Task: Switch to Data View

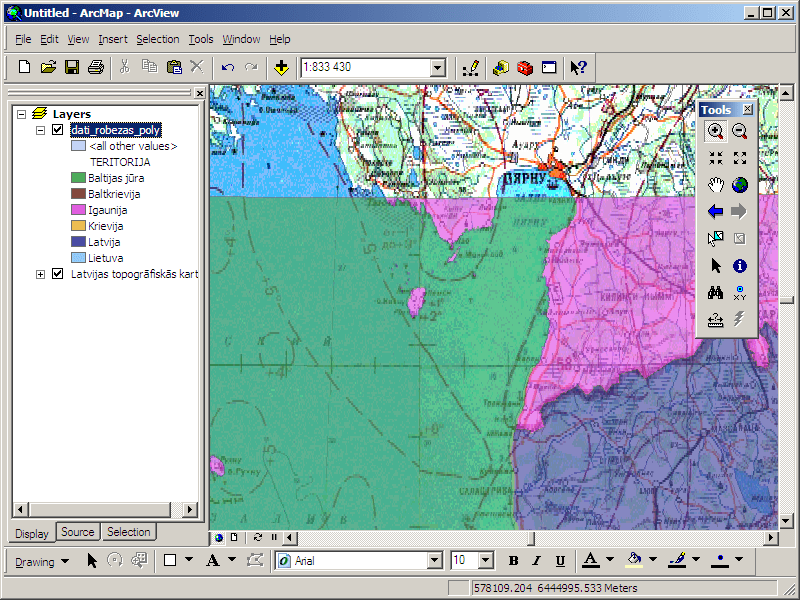Action: (x=219, y=537)
